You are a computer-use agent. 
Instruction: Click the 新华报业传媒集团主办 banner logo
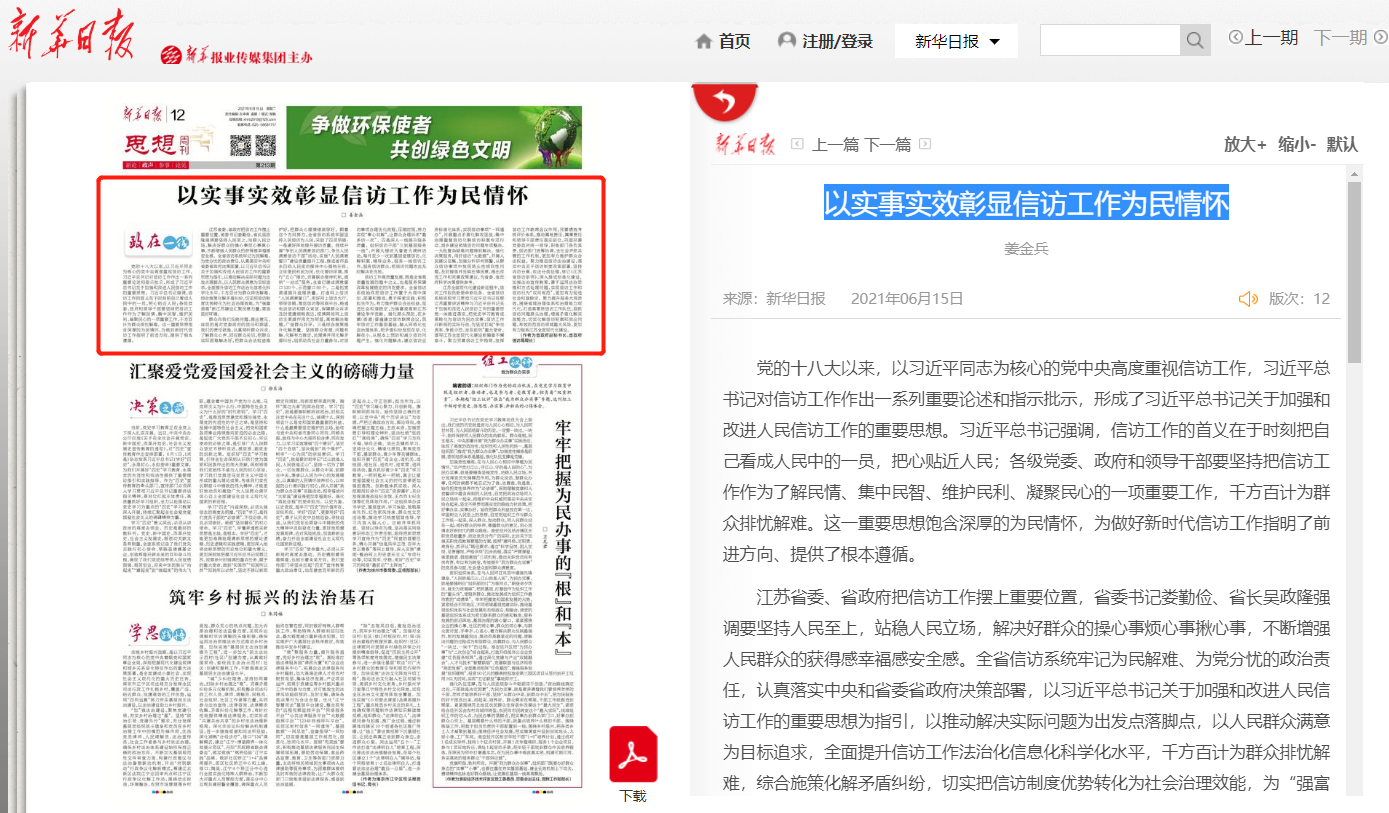[236, 56]
